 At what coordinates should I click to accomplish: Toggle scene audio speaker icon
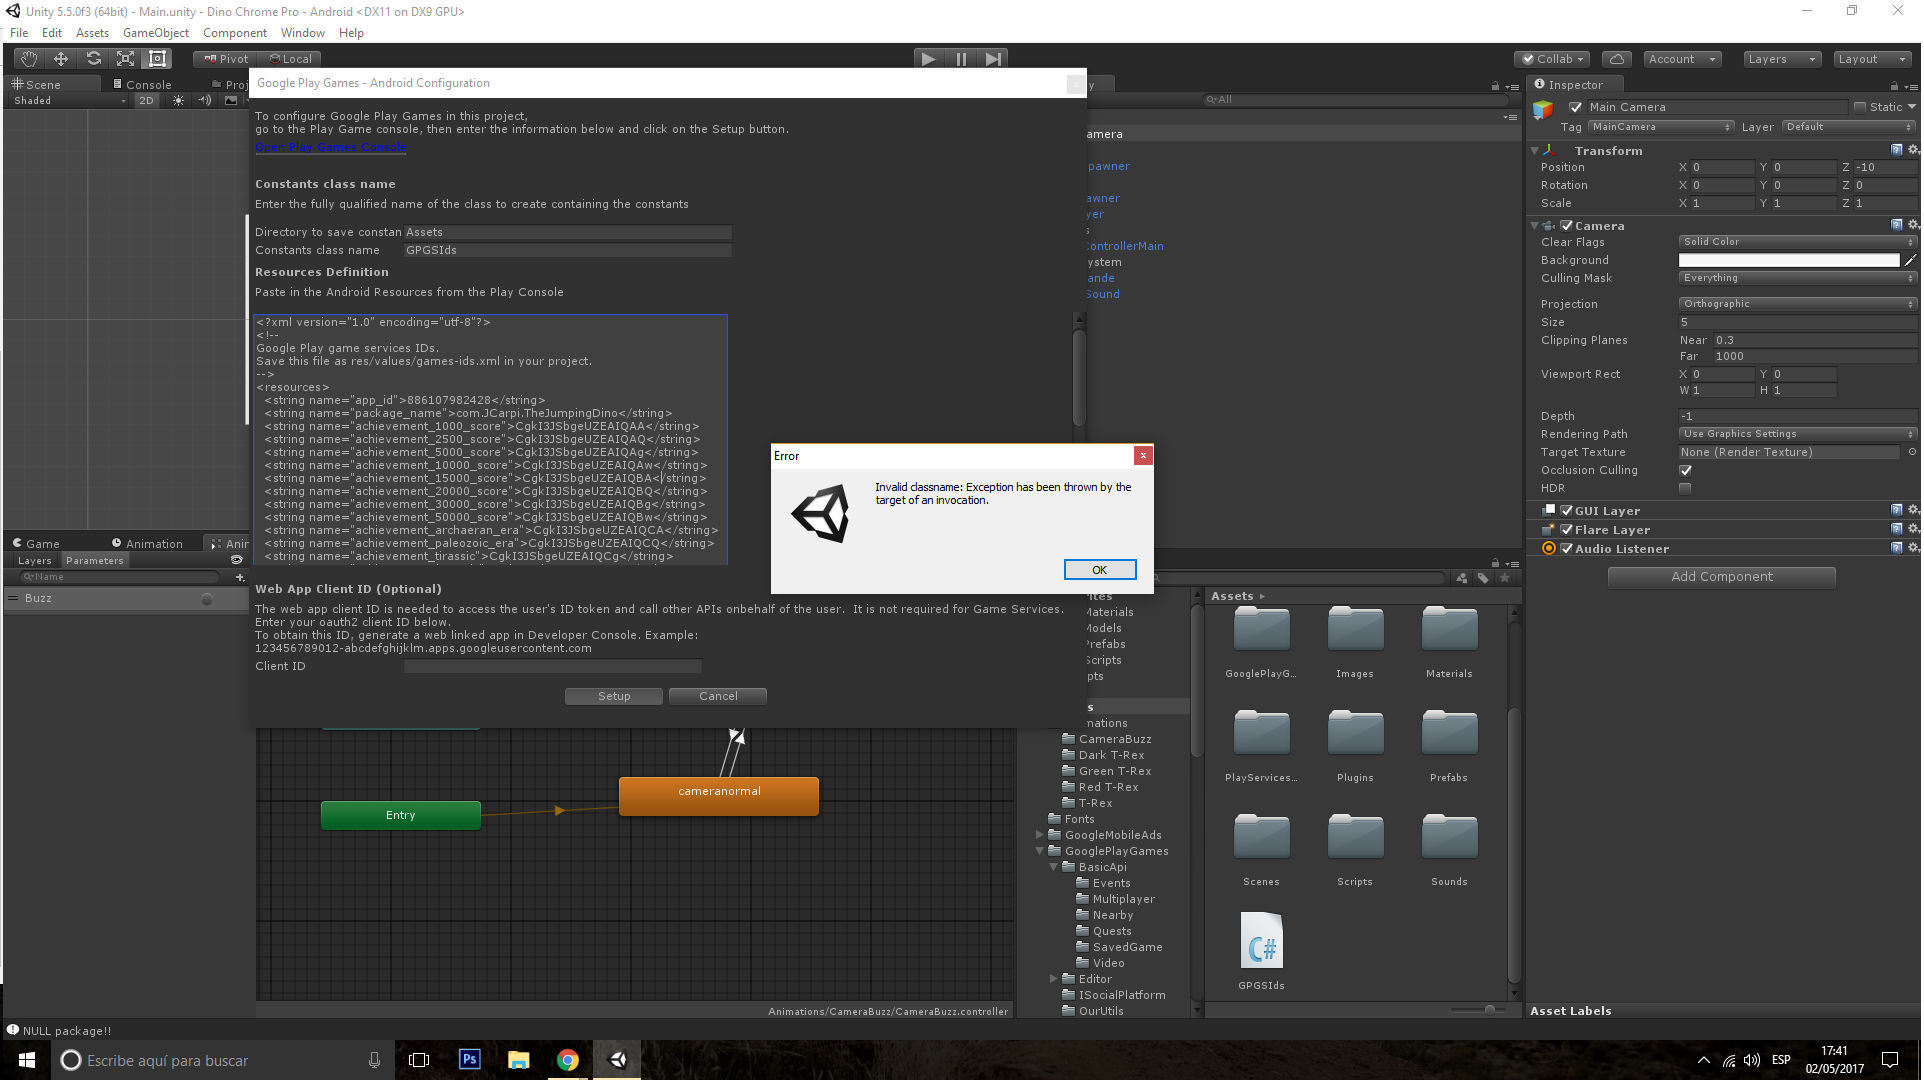click(205, 101)
